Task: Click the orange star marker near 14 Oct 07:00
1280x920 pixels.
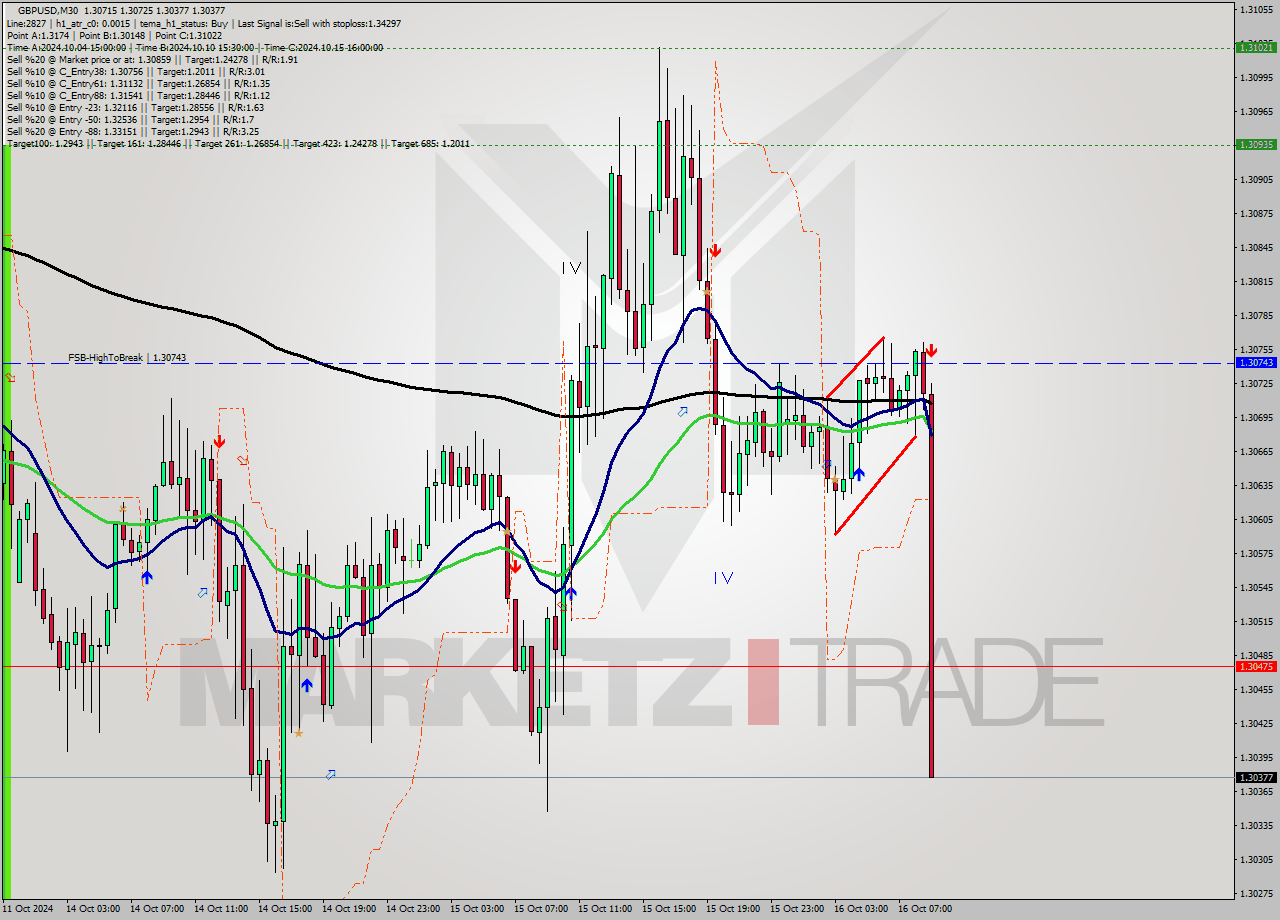Action: (x=123, y=507)
